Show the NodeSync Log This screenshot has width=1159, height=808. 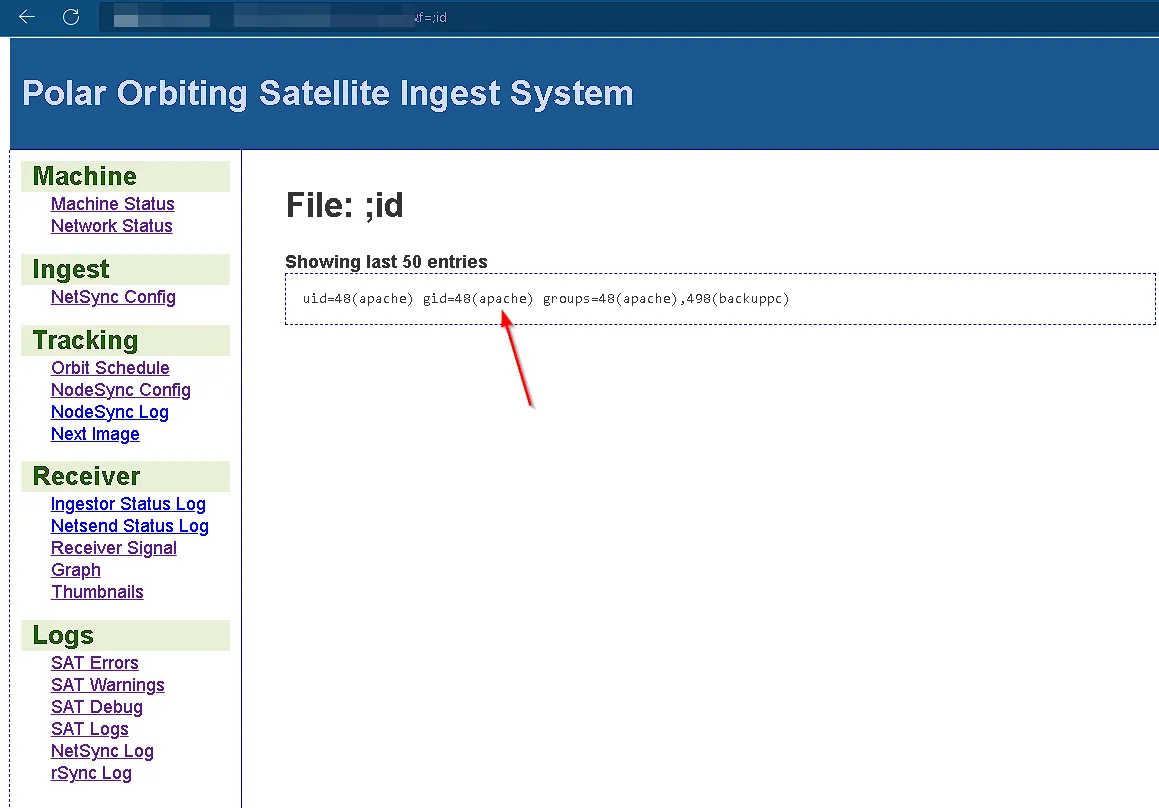coord(109,412)
